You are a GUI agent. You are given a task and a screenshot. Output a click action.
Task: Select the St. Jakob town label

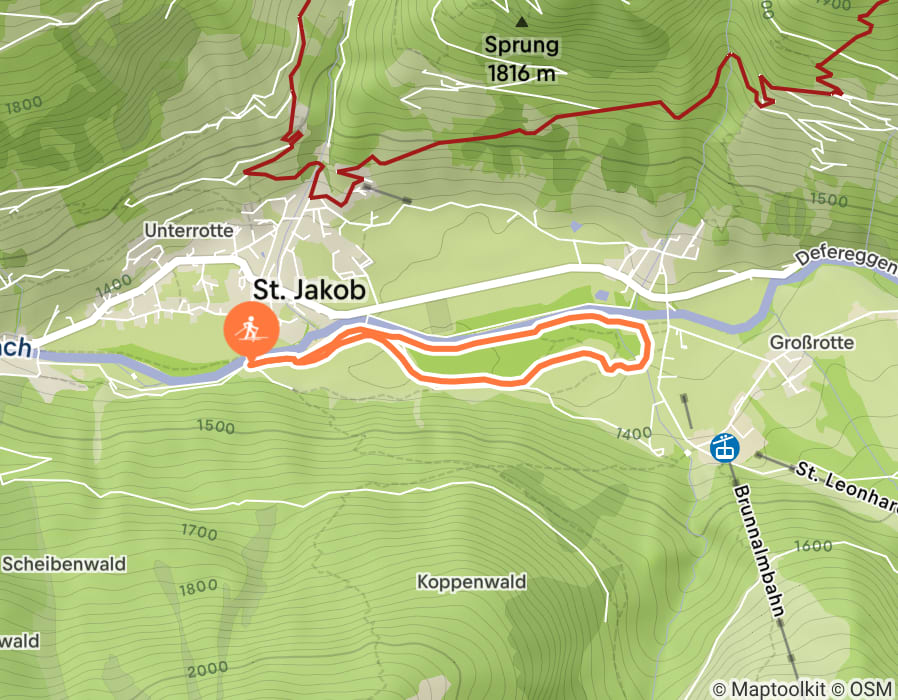(309, 290)
